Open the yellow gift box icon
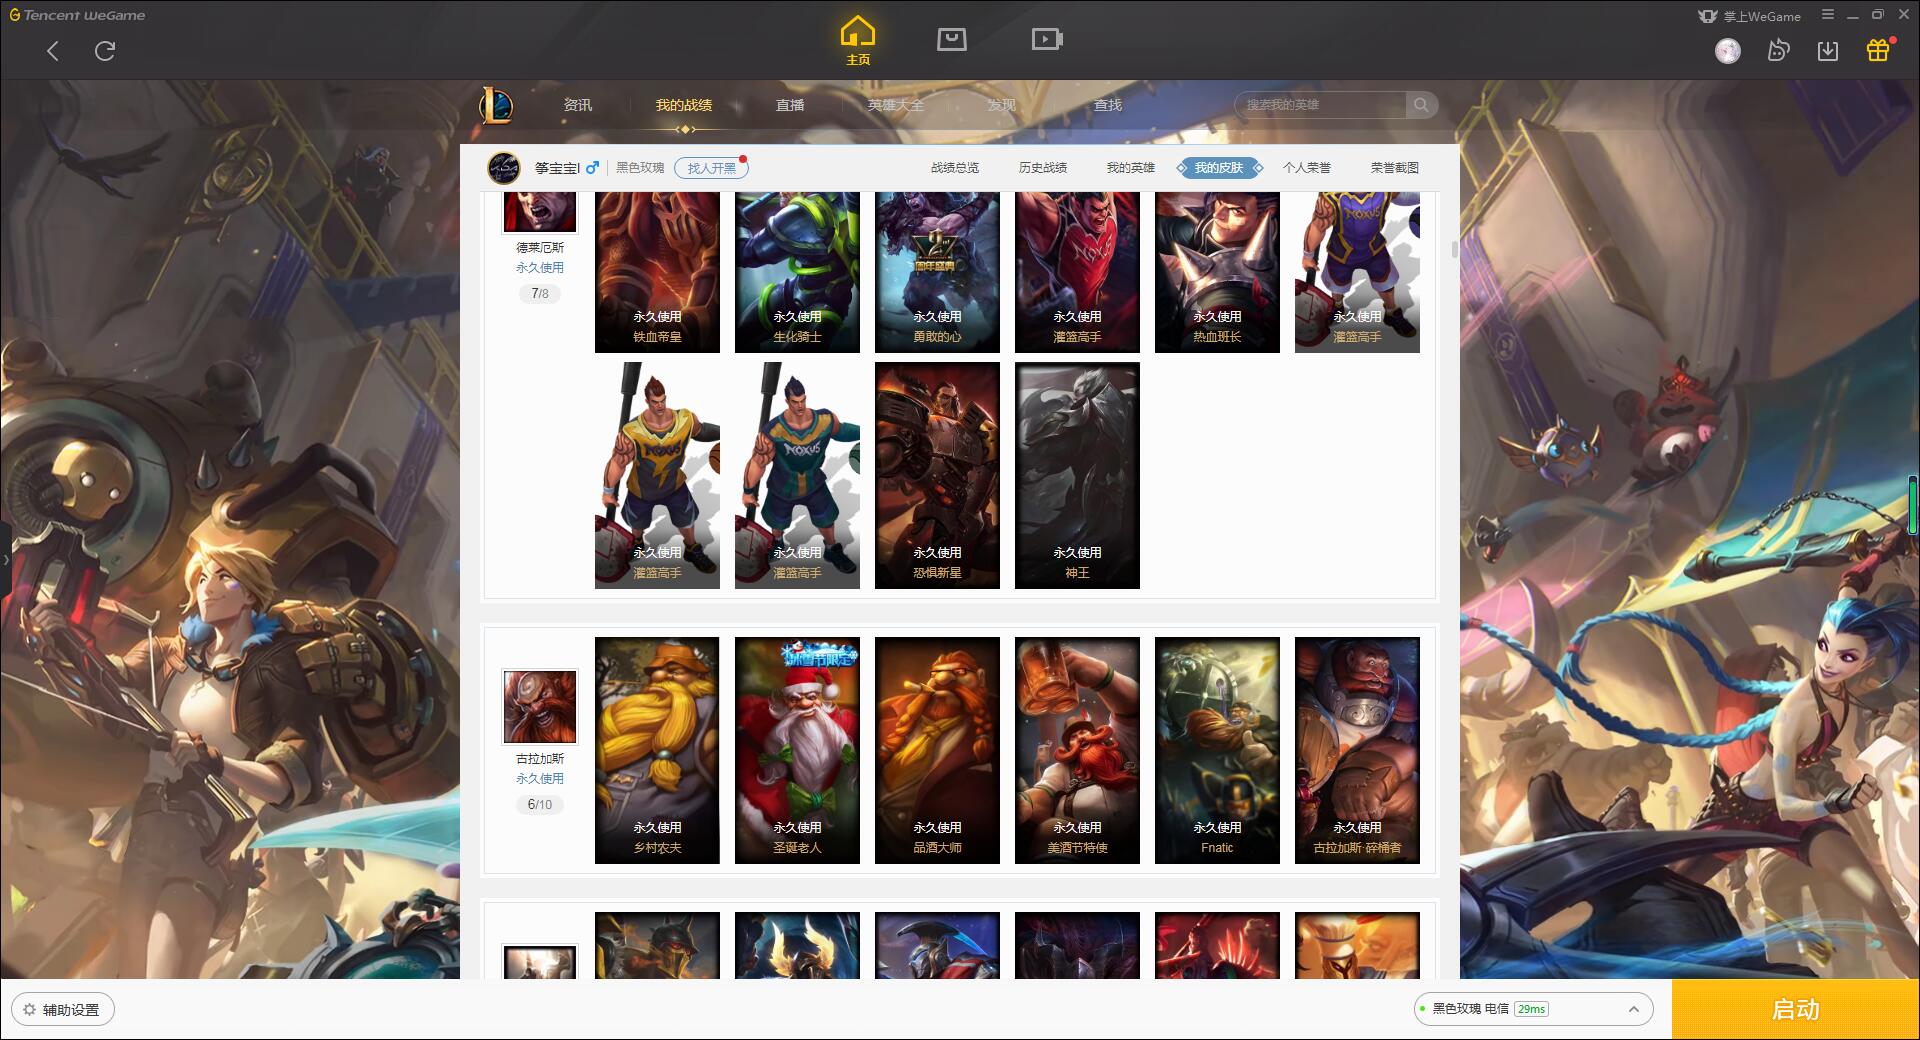The image size is (1920, 1040). [1878, 51]
